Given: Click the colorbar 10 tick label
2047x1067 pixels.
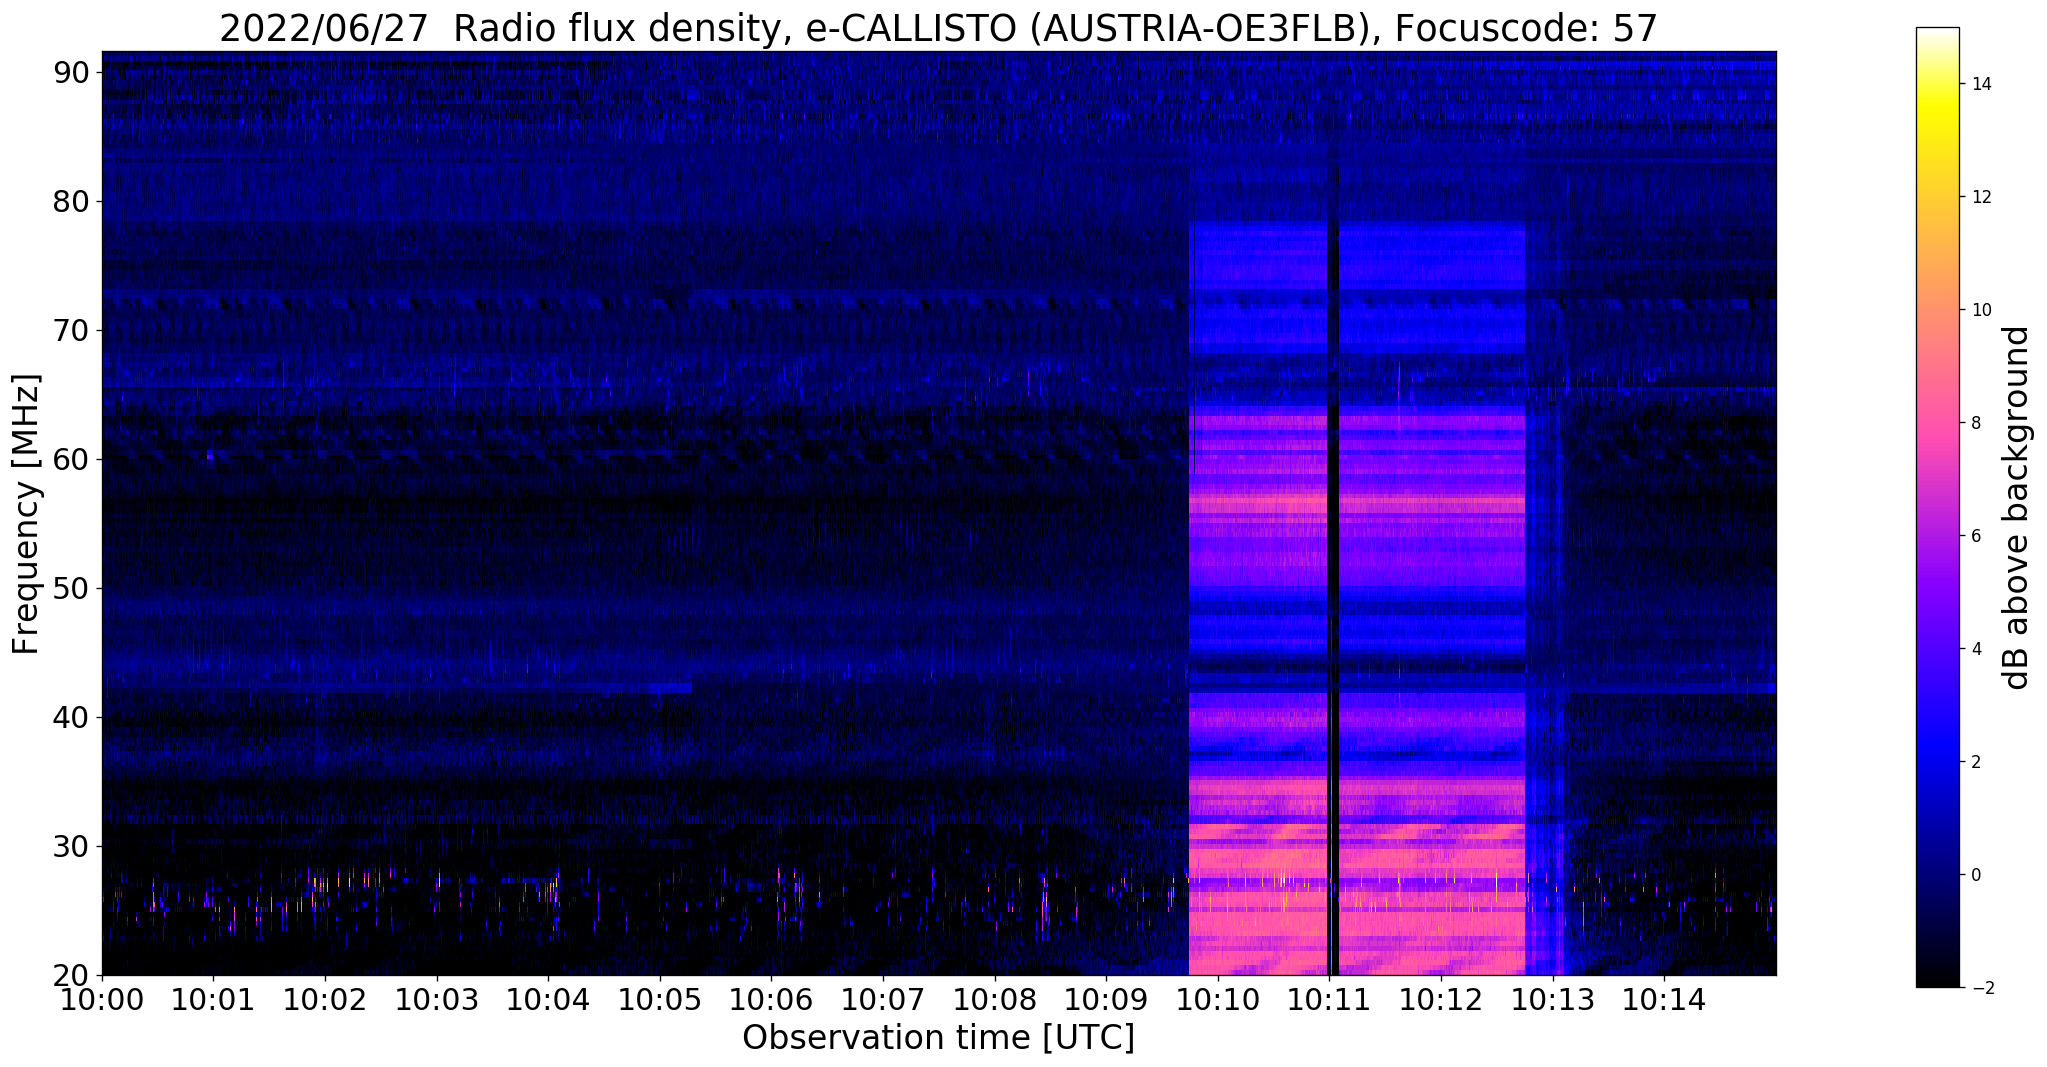Looking at the screenshot, I should pos(1980,310).
